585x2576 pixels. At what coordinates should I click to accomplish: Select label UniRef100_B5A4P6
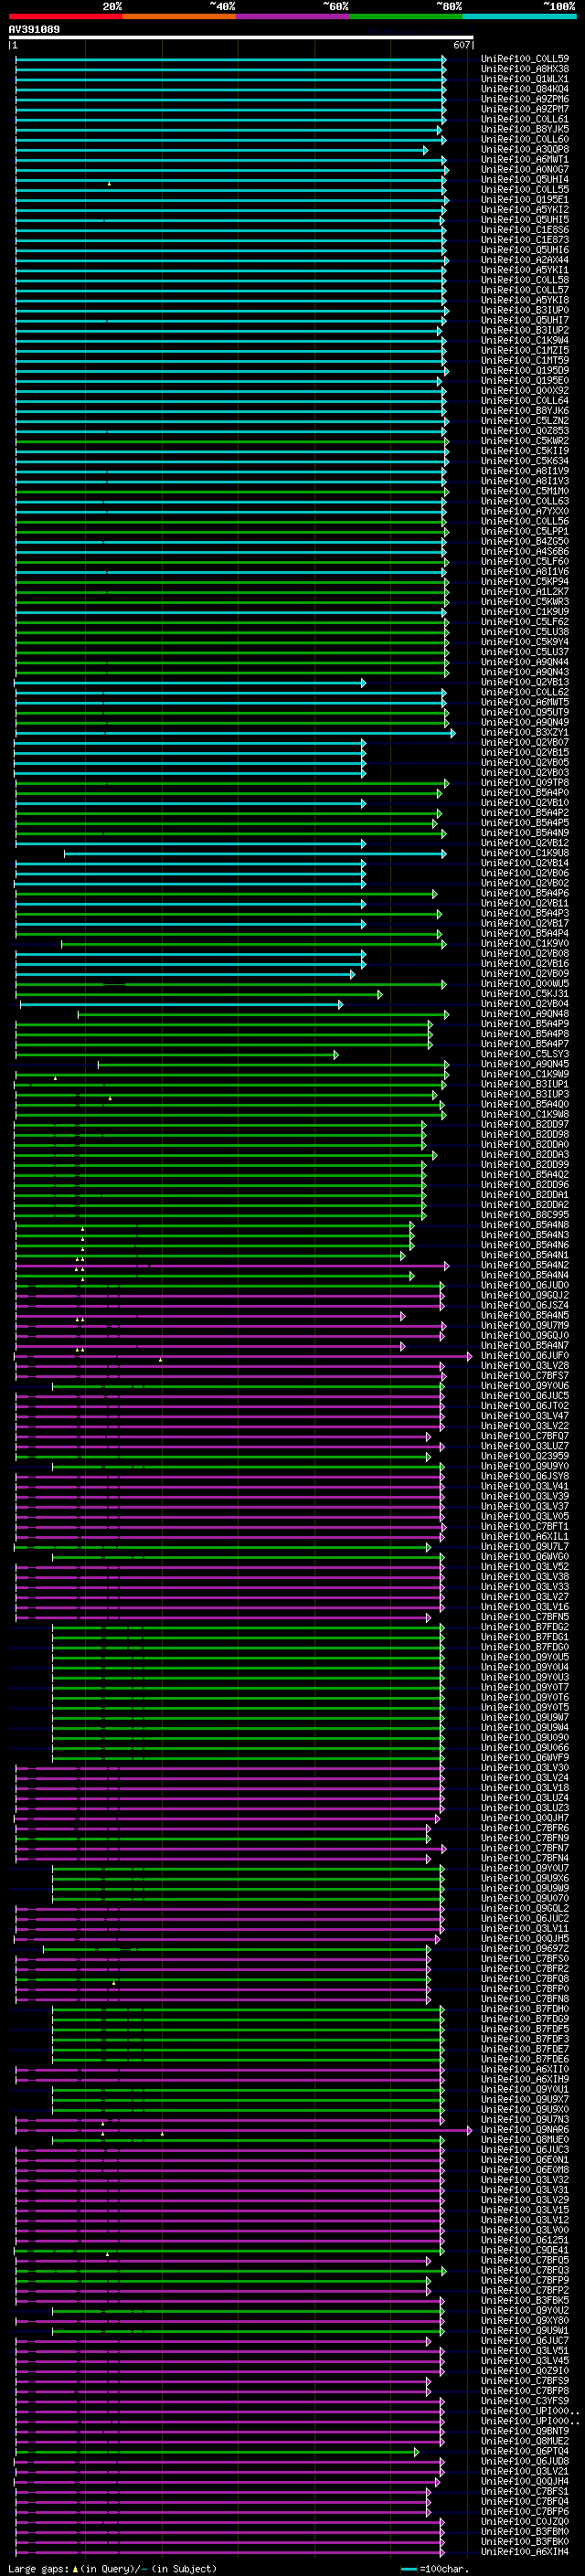point(525,894)
